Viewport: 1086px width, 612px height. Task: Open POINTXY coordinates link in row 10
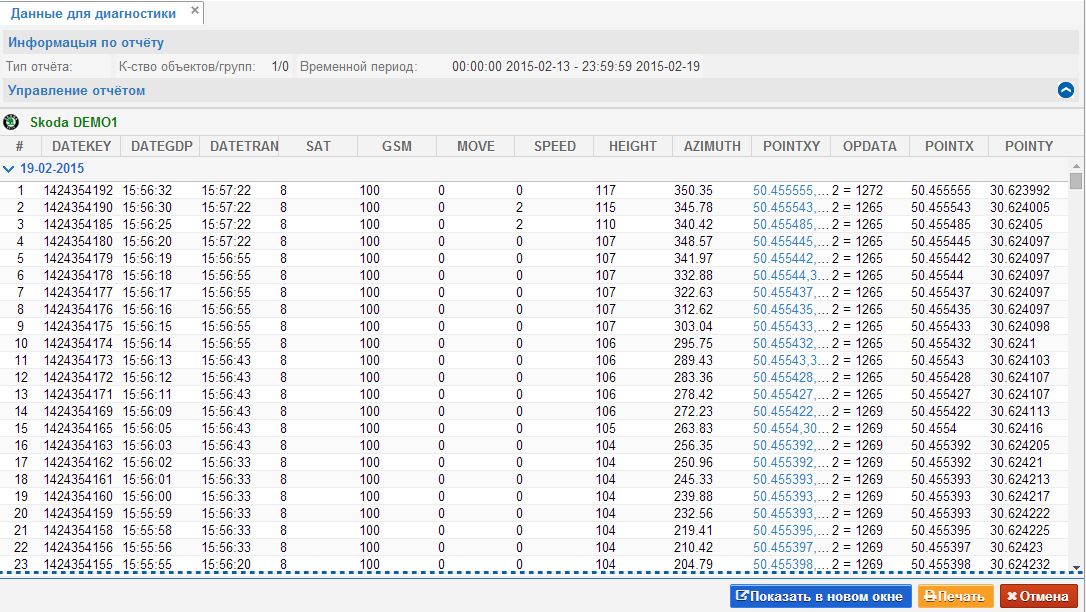(790, 343)
